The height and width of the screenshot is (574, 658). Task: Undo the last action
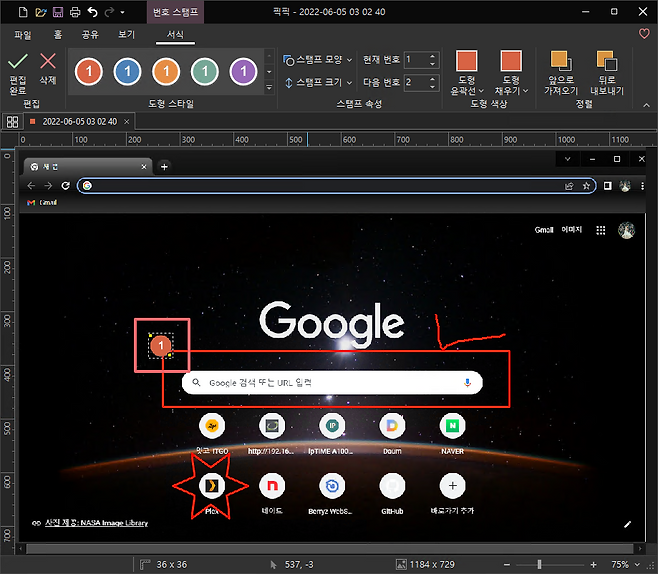point(92,12)
